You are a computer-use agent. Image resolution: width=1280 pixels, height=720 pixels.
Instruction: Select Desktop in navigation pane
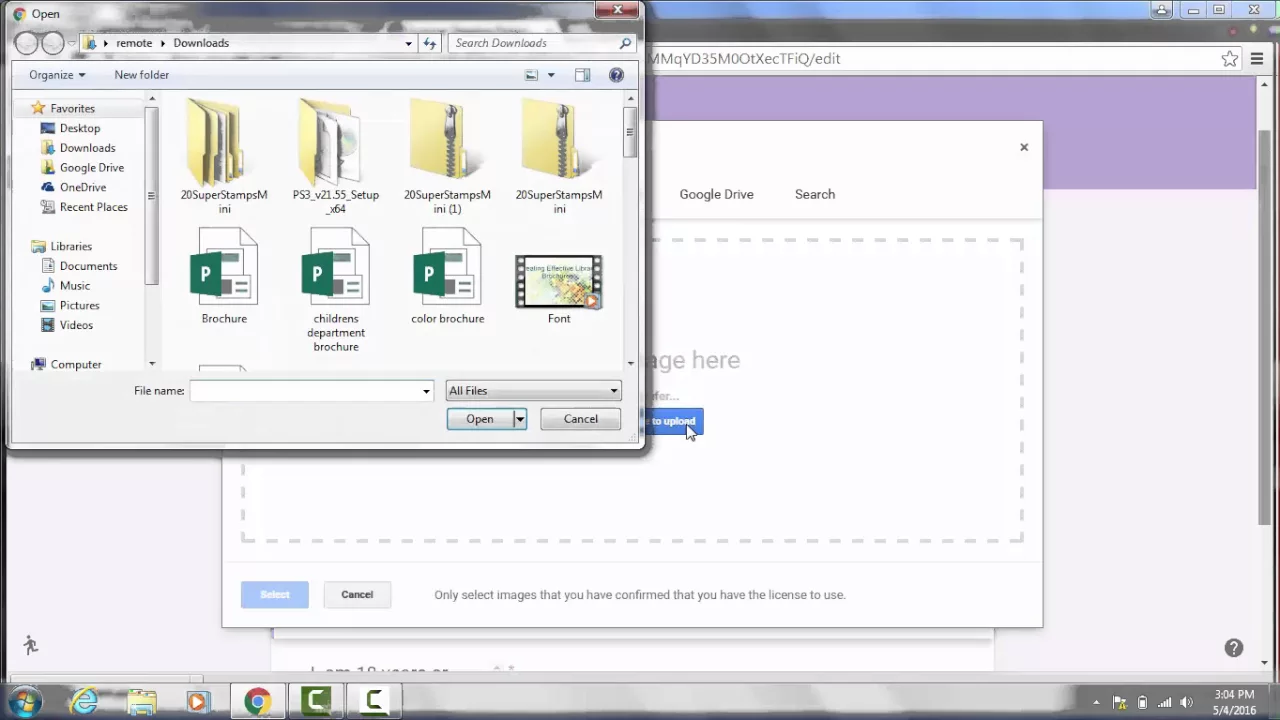[x=79, y=128]
